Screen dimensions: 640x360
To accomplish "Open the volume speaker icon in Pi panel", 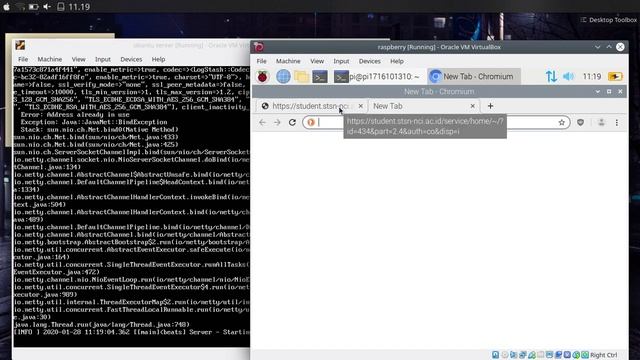I will [x=568, y=76].
